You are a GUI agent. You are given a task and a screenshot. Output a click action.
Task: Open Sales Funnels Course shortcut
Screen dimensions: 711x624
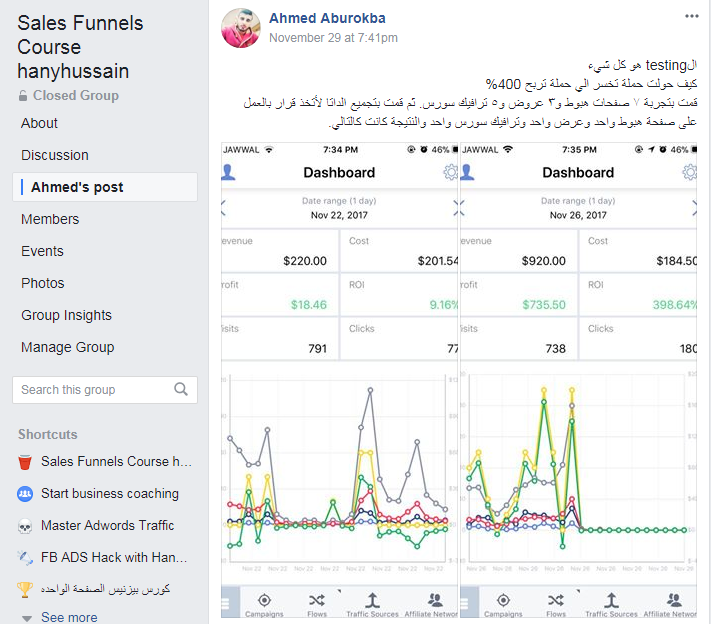click(116, 462)
